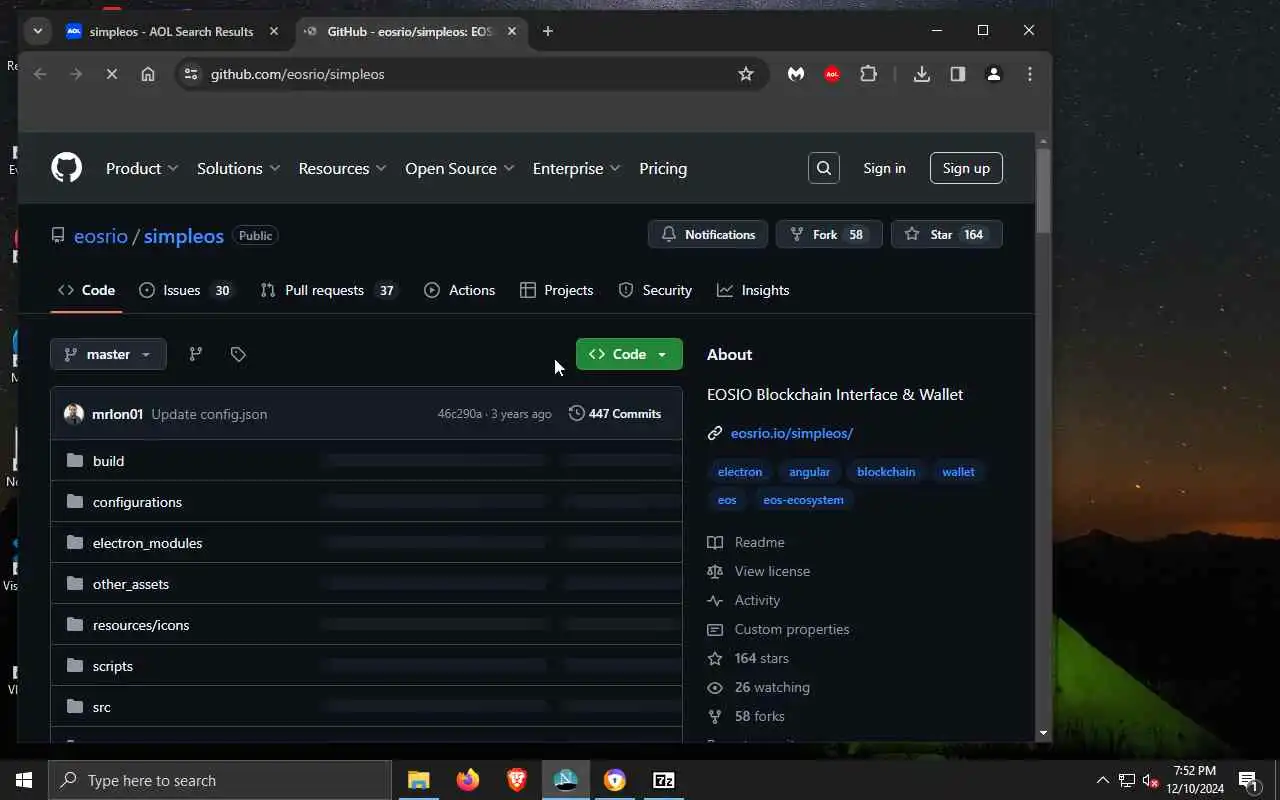
Task: Expand the Open Source dropdown
Action: click(459, 168)
